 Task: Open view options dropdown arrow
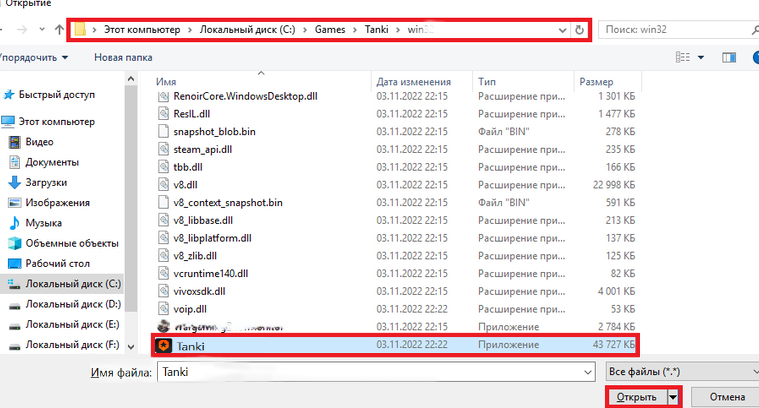(700, 58)
